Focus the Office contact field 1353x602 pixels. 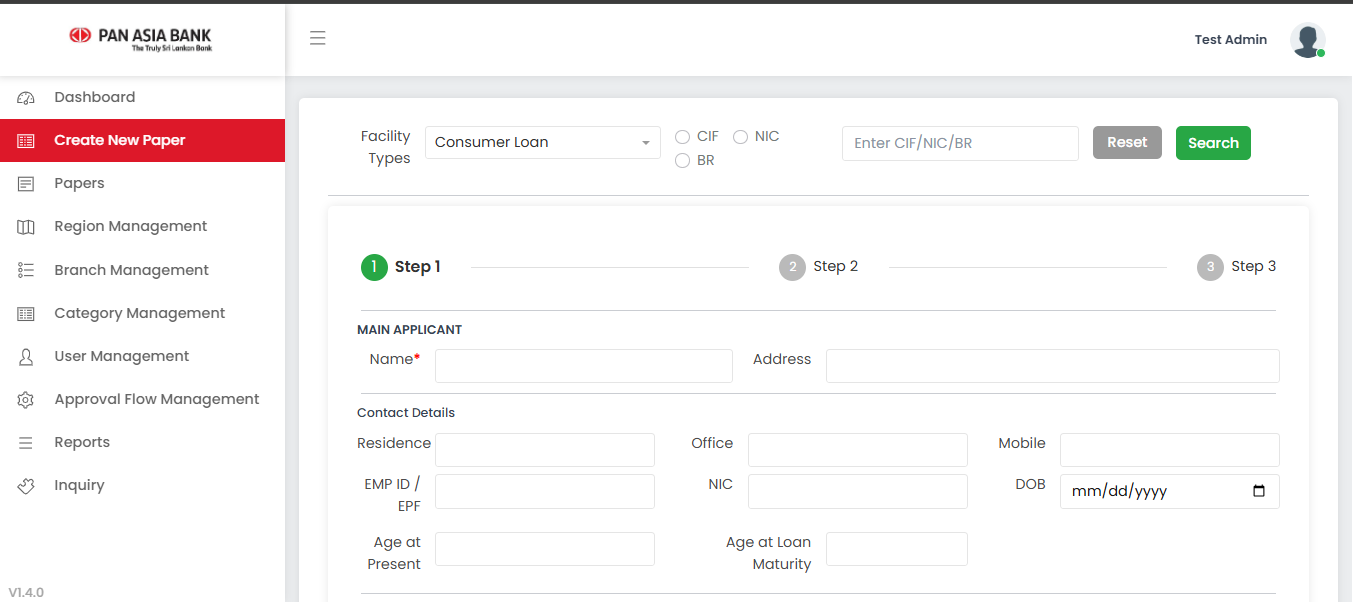tap(858, 450)
